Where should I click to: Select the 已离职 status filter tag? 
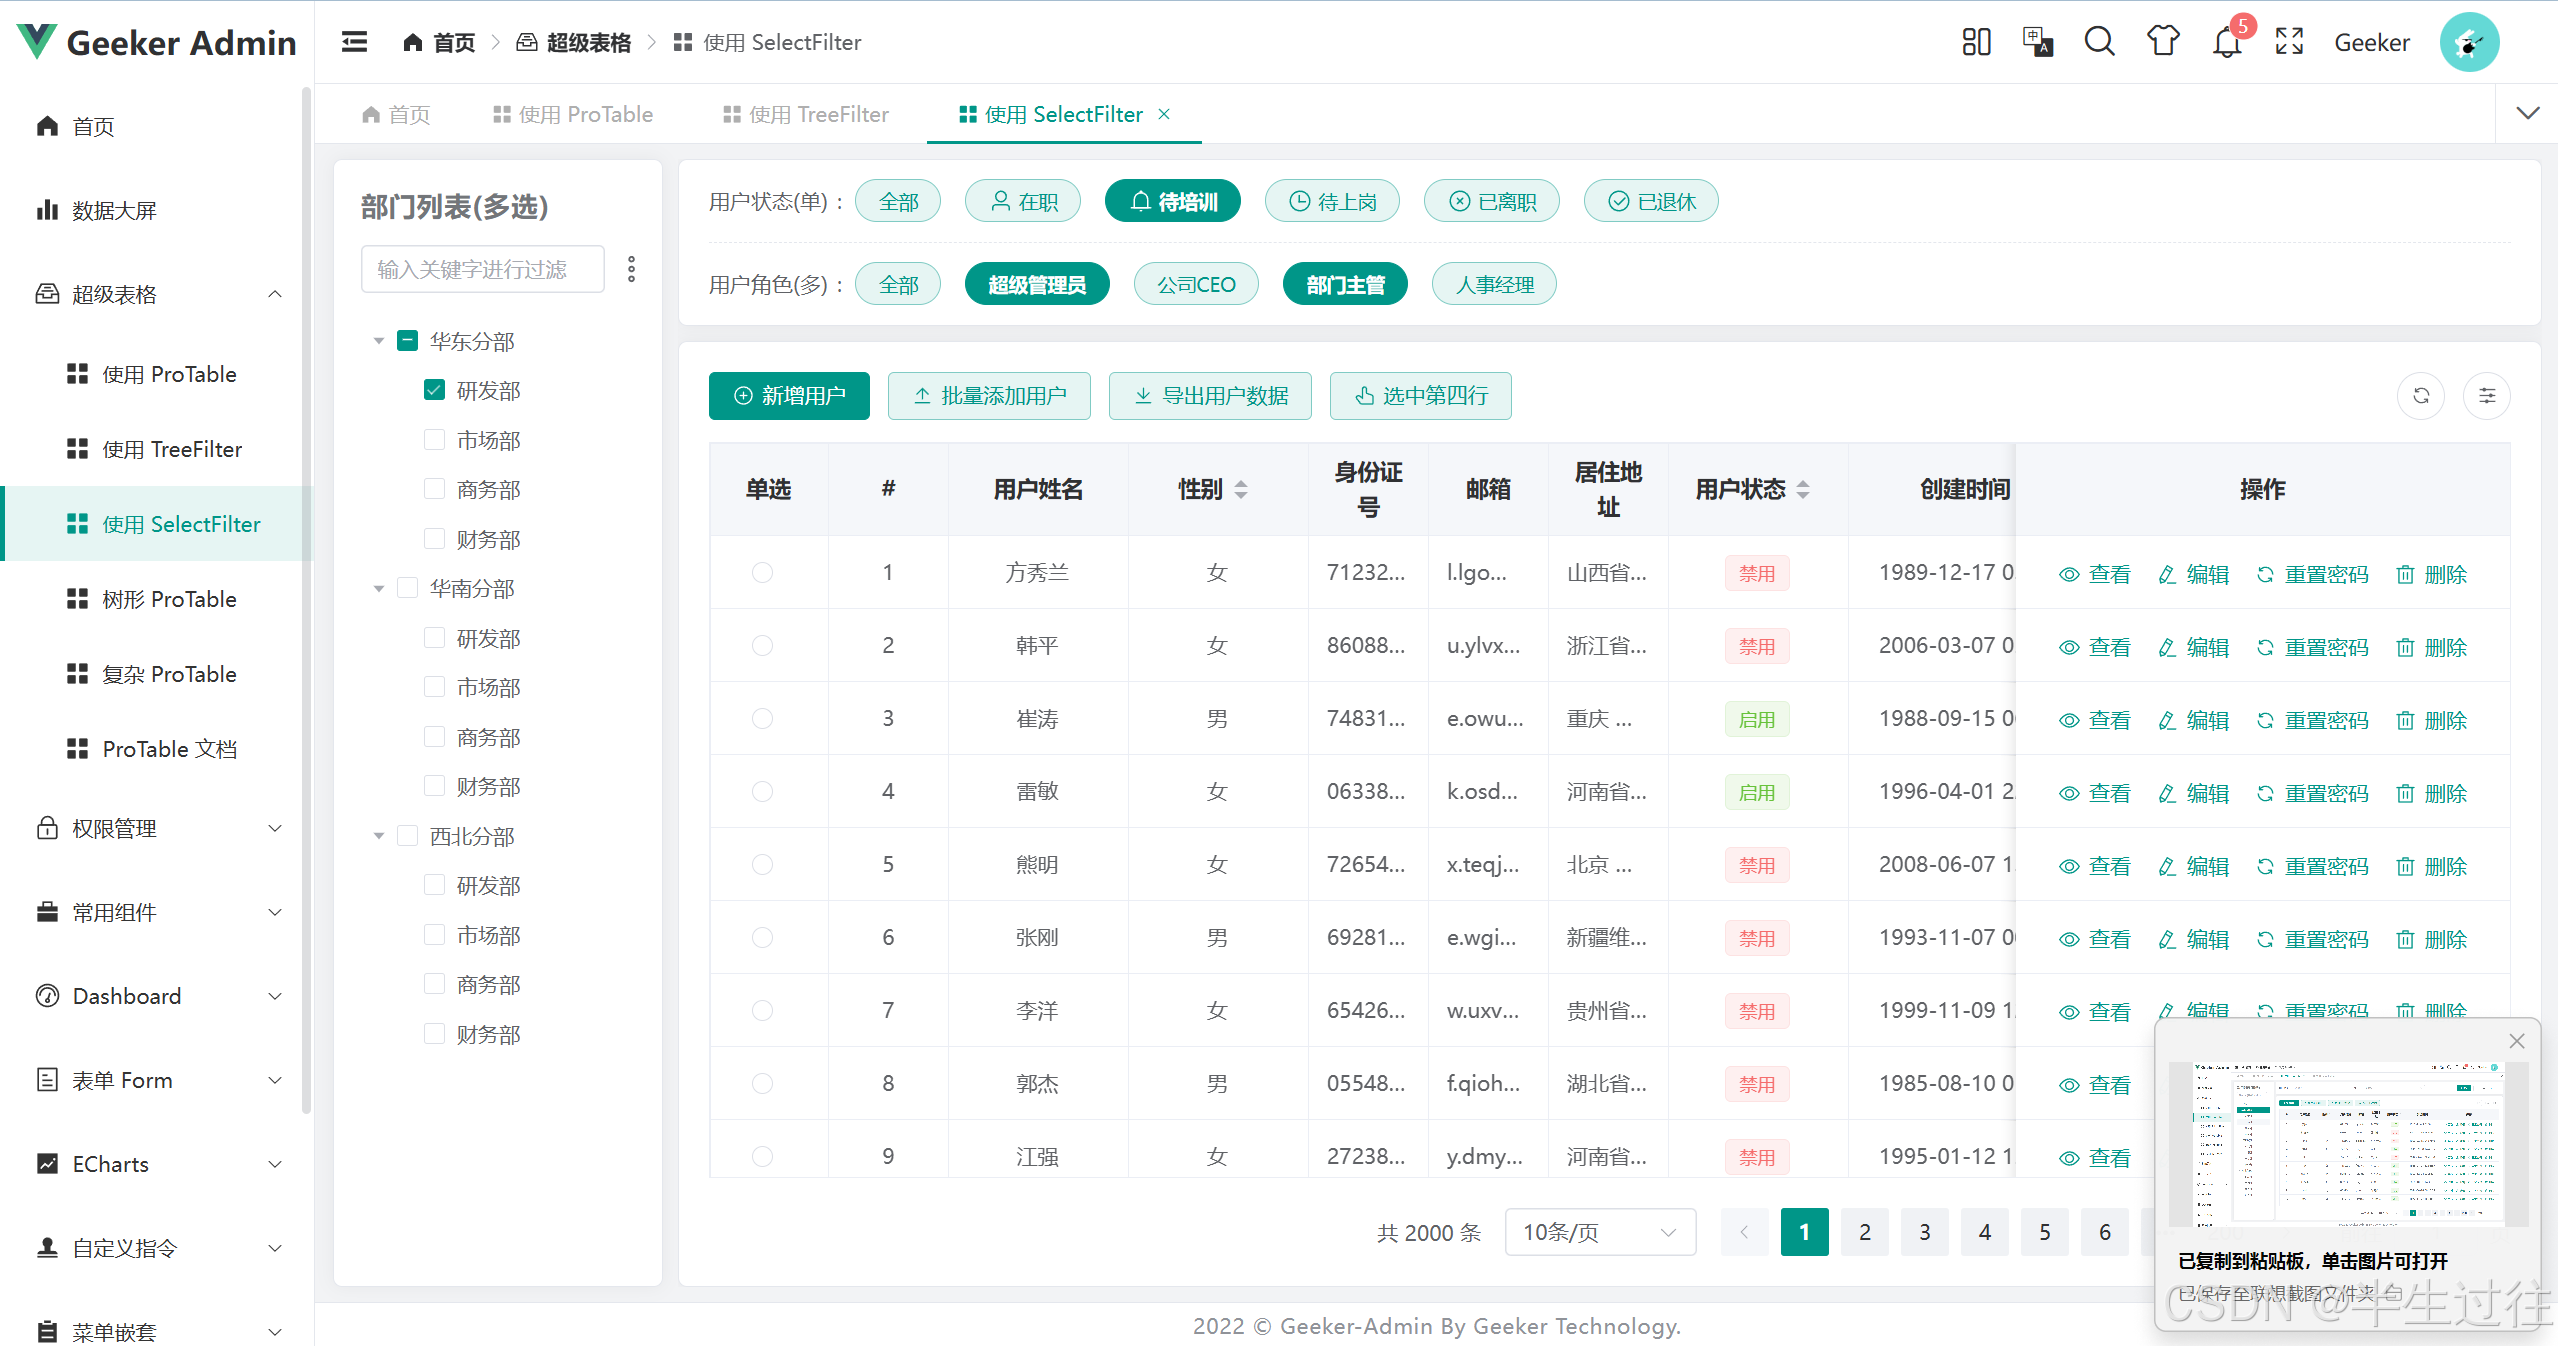click(1491, 202)
